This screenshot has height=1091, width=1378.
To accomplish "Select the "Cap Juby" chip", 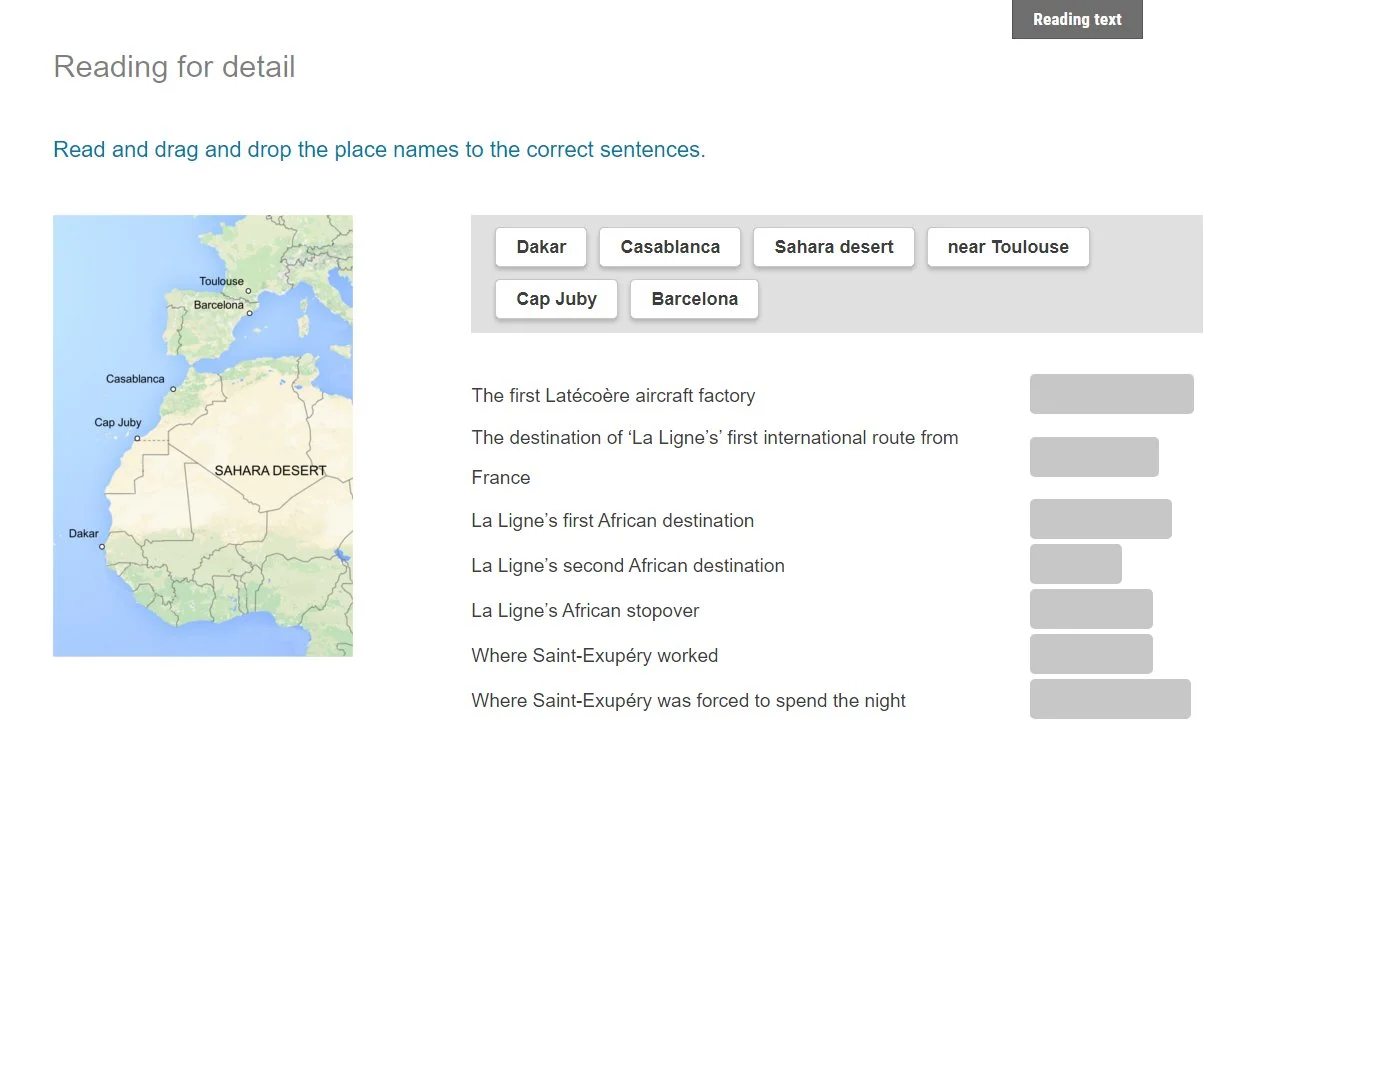I will (555, 299).
